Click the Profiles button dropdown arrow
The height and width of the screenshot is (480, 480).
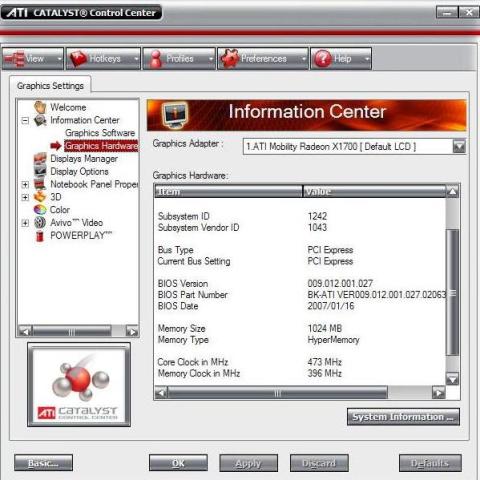(x=211, y=59)
